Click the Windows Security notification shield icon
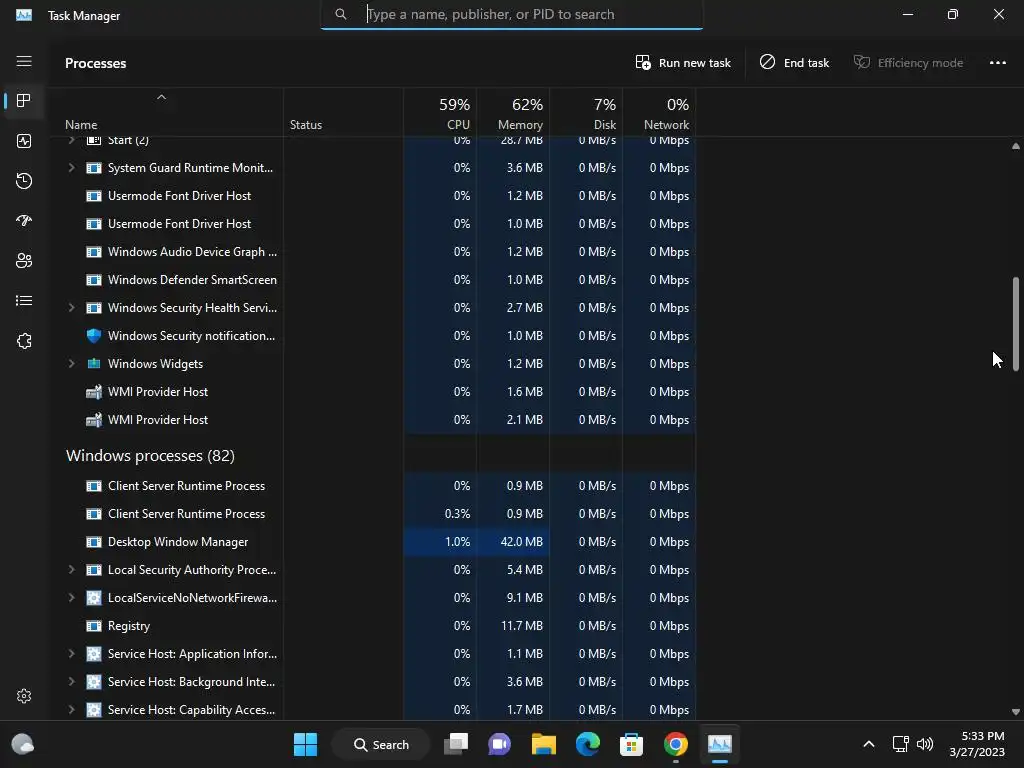The image size is (1024, 768). 94,336
